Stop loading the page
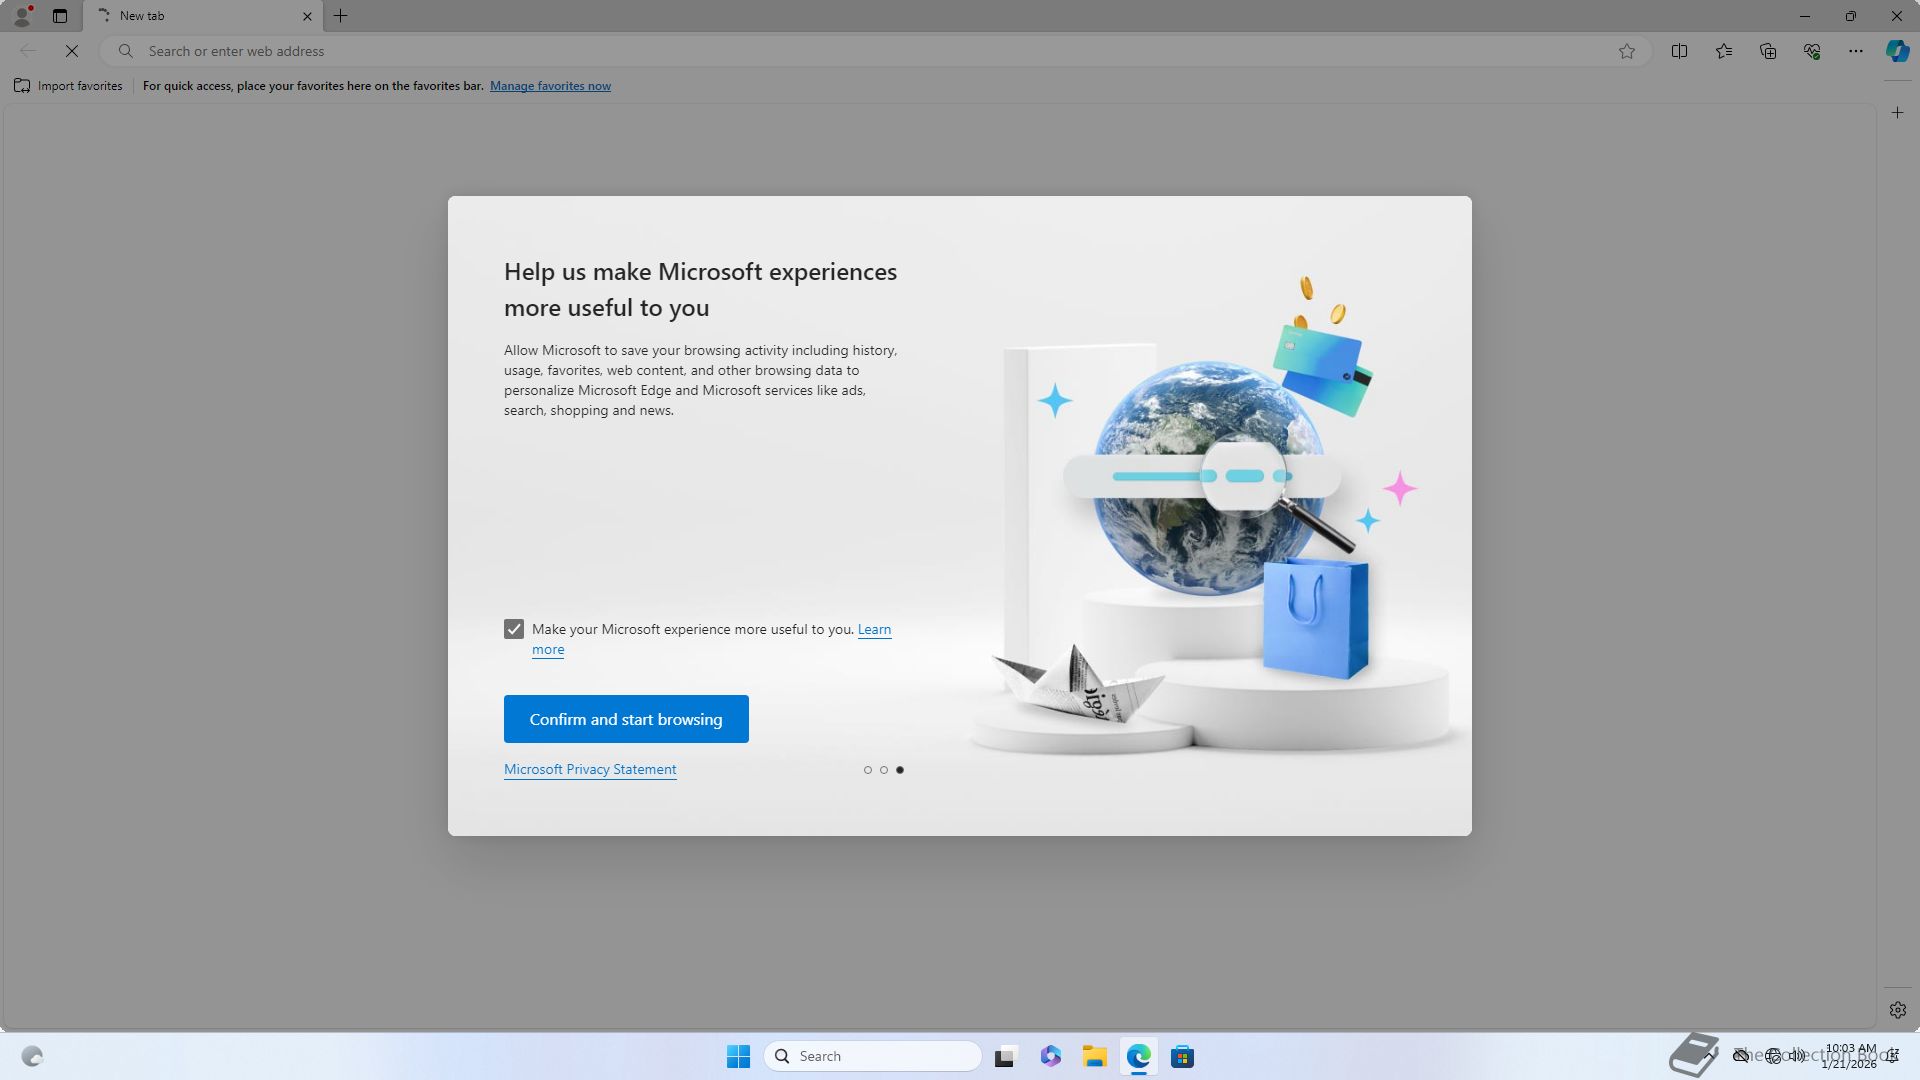Screen dimensions: 1920x1080 click(72, 51)
